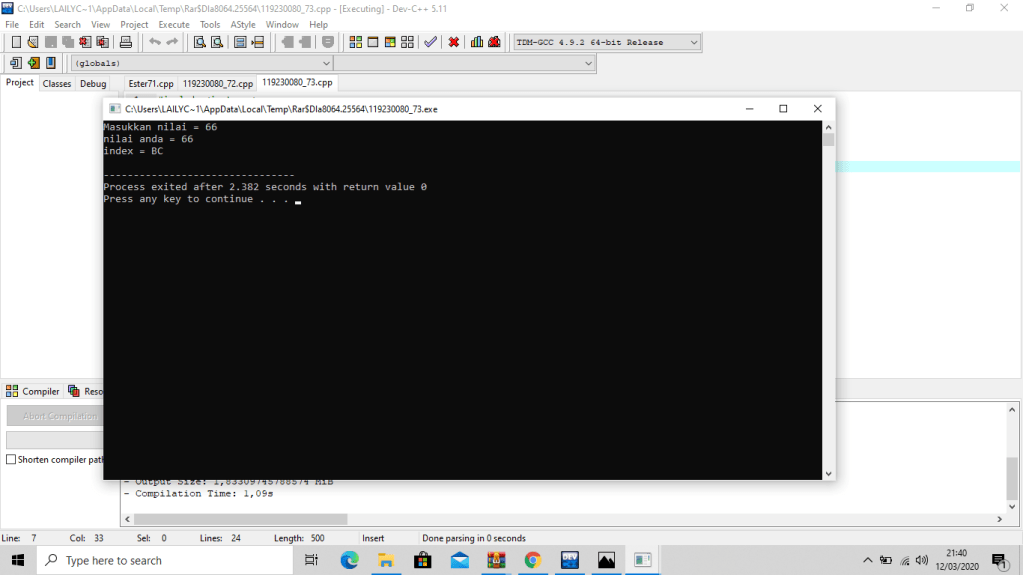Click the red X stop execution icon

coord(453,42)
